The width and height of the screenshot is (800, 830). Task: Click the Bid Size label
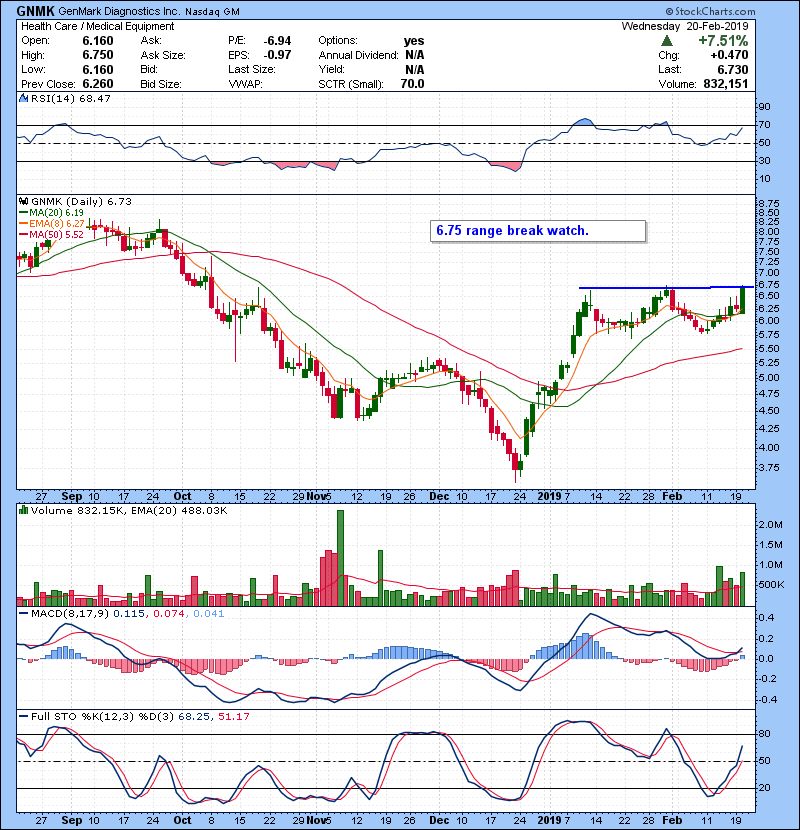coord(161,84)
